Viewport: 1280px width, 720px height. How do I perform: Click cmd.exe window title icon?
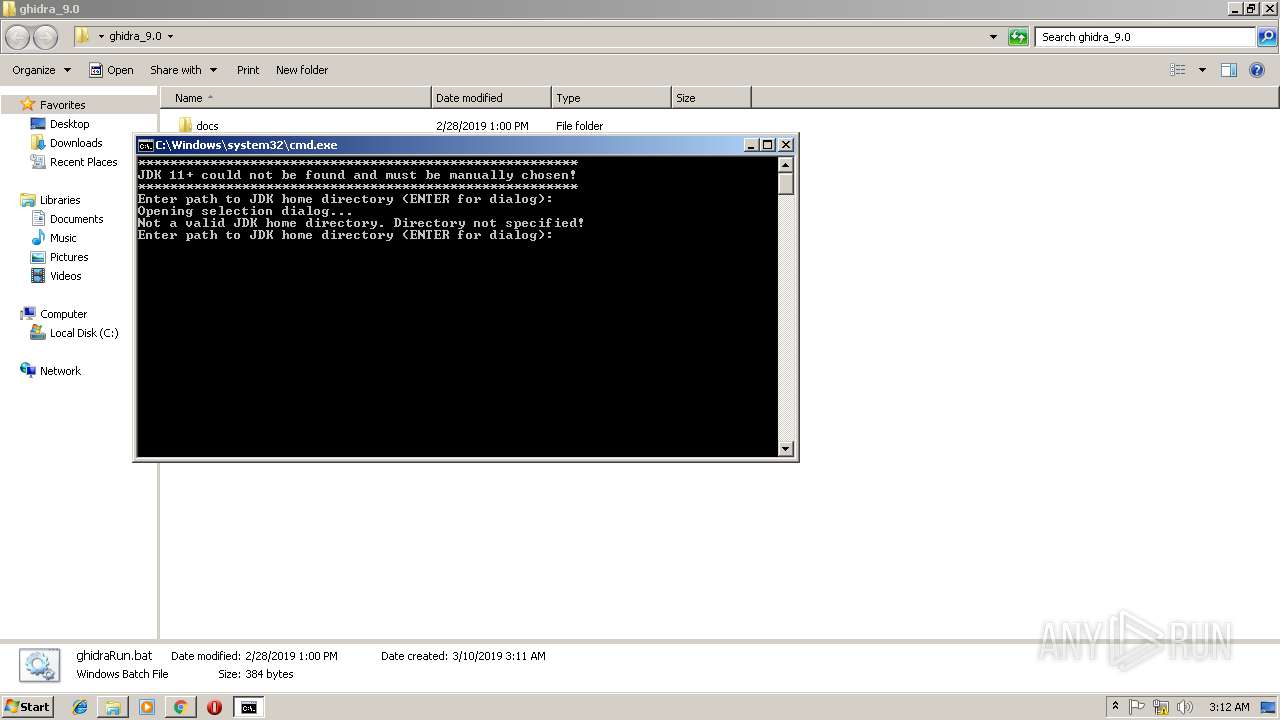pyautogui.click(x=145, y=145)
